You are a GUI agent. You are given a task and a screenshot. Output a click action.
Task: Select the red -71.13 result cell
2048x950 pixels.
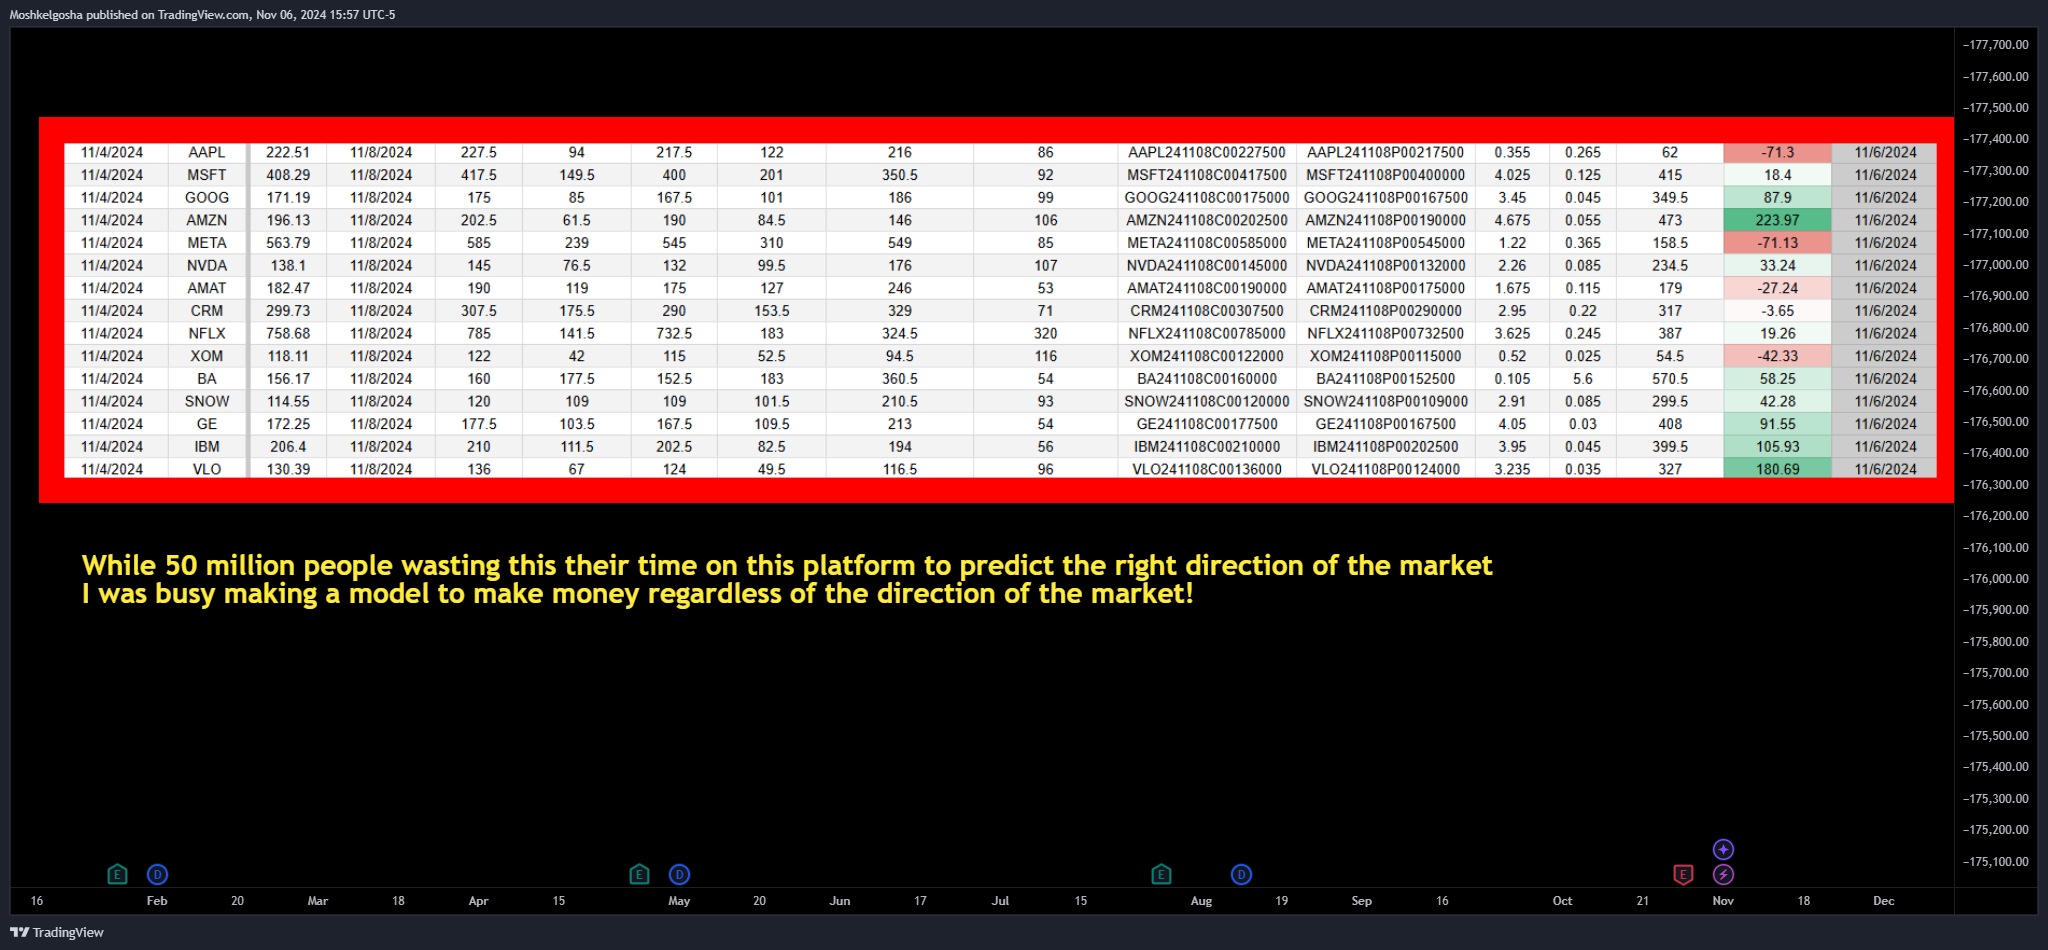pyautogui.click(x=1778, y=243)
